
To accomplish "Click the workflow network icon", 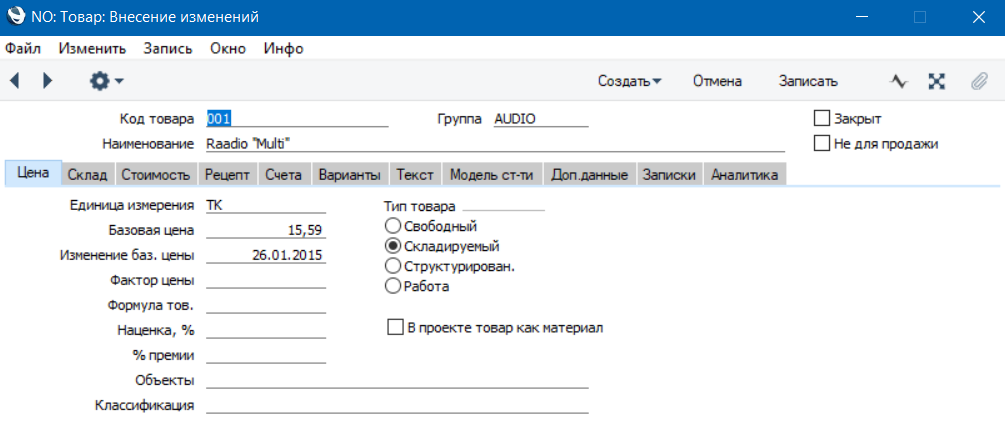I will (937, 81).
